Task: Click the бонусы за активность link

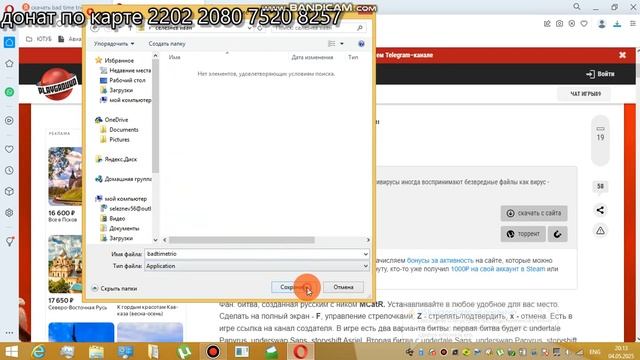Action: click(x=440, y=260)
